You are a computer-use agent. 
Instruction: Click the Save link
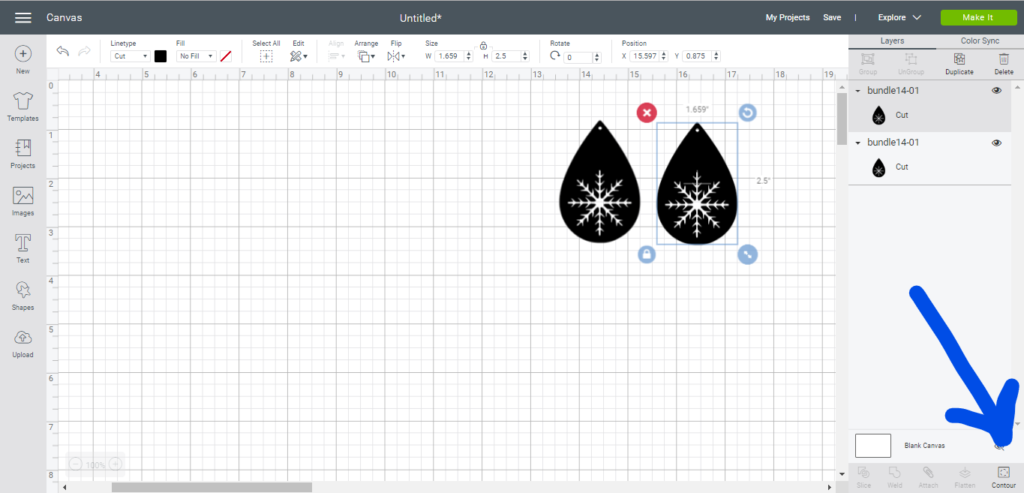pyautogui.click(x=832, y=18)
